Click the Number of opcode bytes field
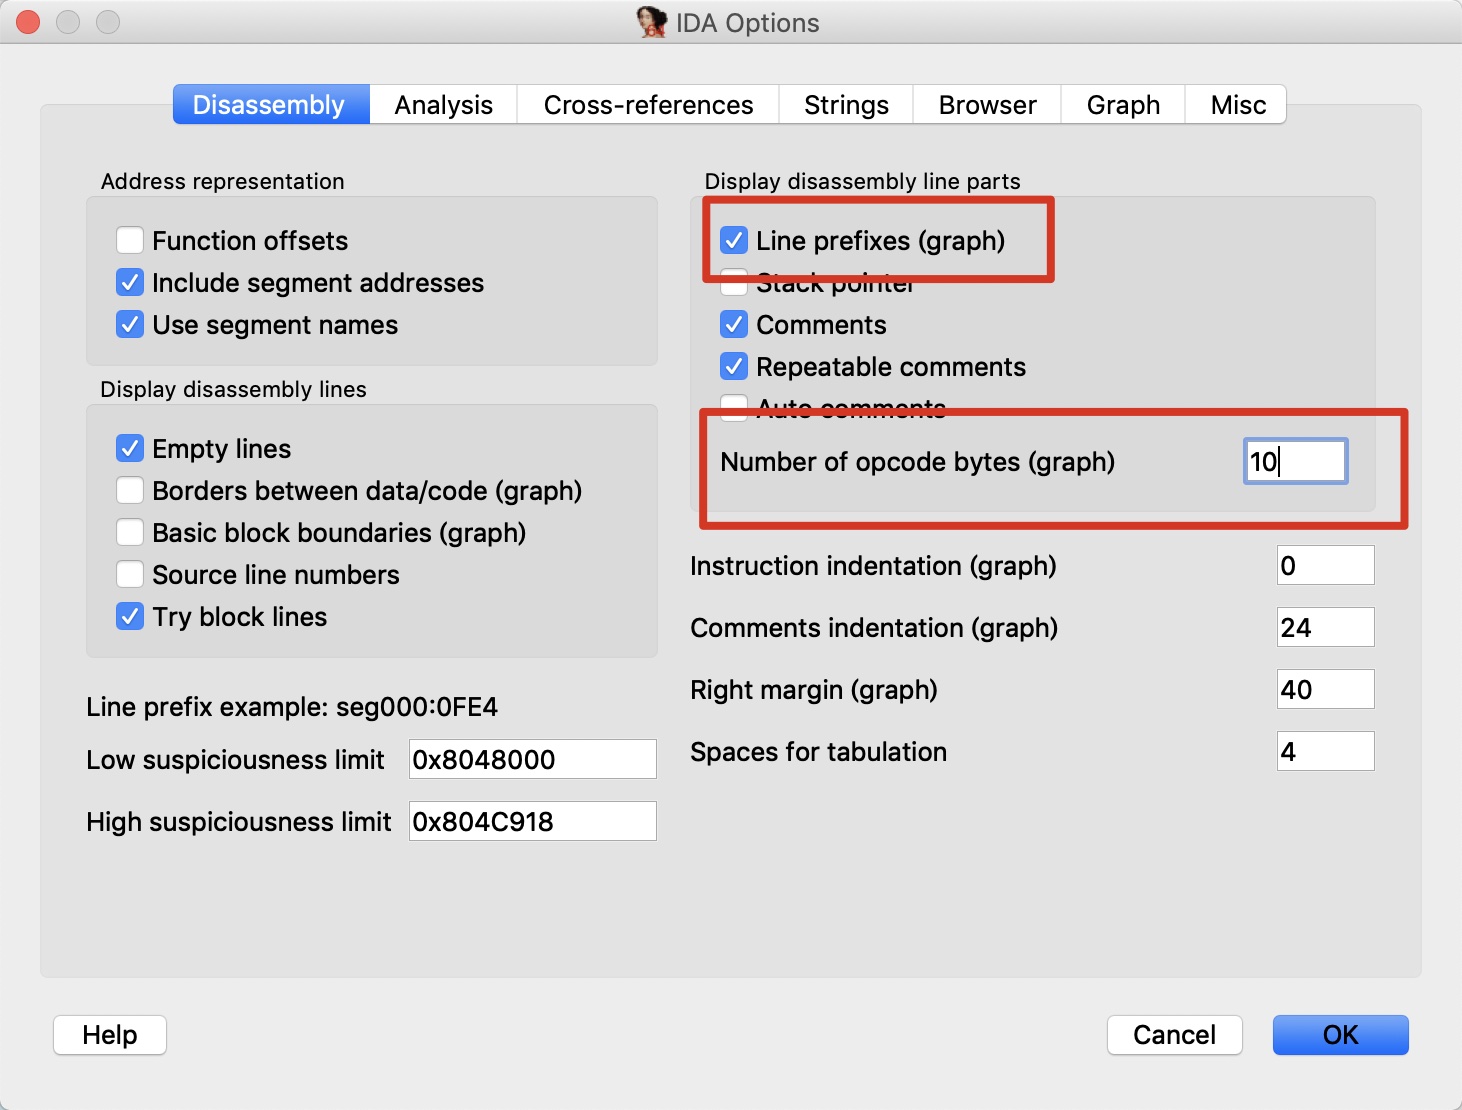Image resolution: width=1462 pixels, height=1110 pixels. (1295, 462)
